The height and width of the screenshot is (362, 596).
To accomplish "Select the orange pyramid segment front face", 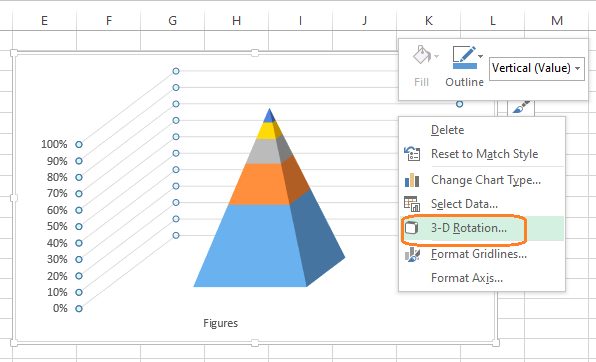I will 259,184.
